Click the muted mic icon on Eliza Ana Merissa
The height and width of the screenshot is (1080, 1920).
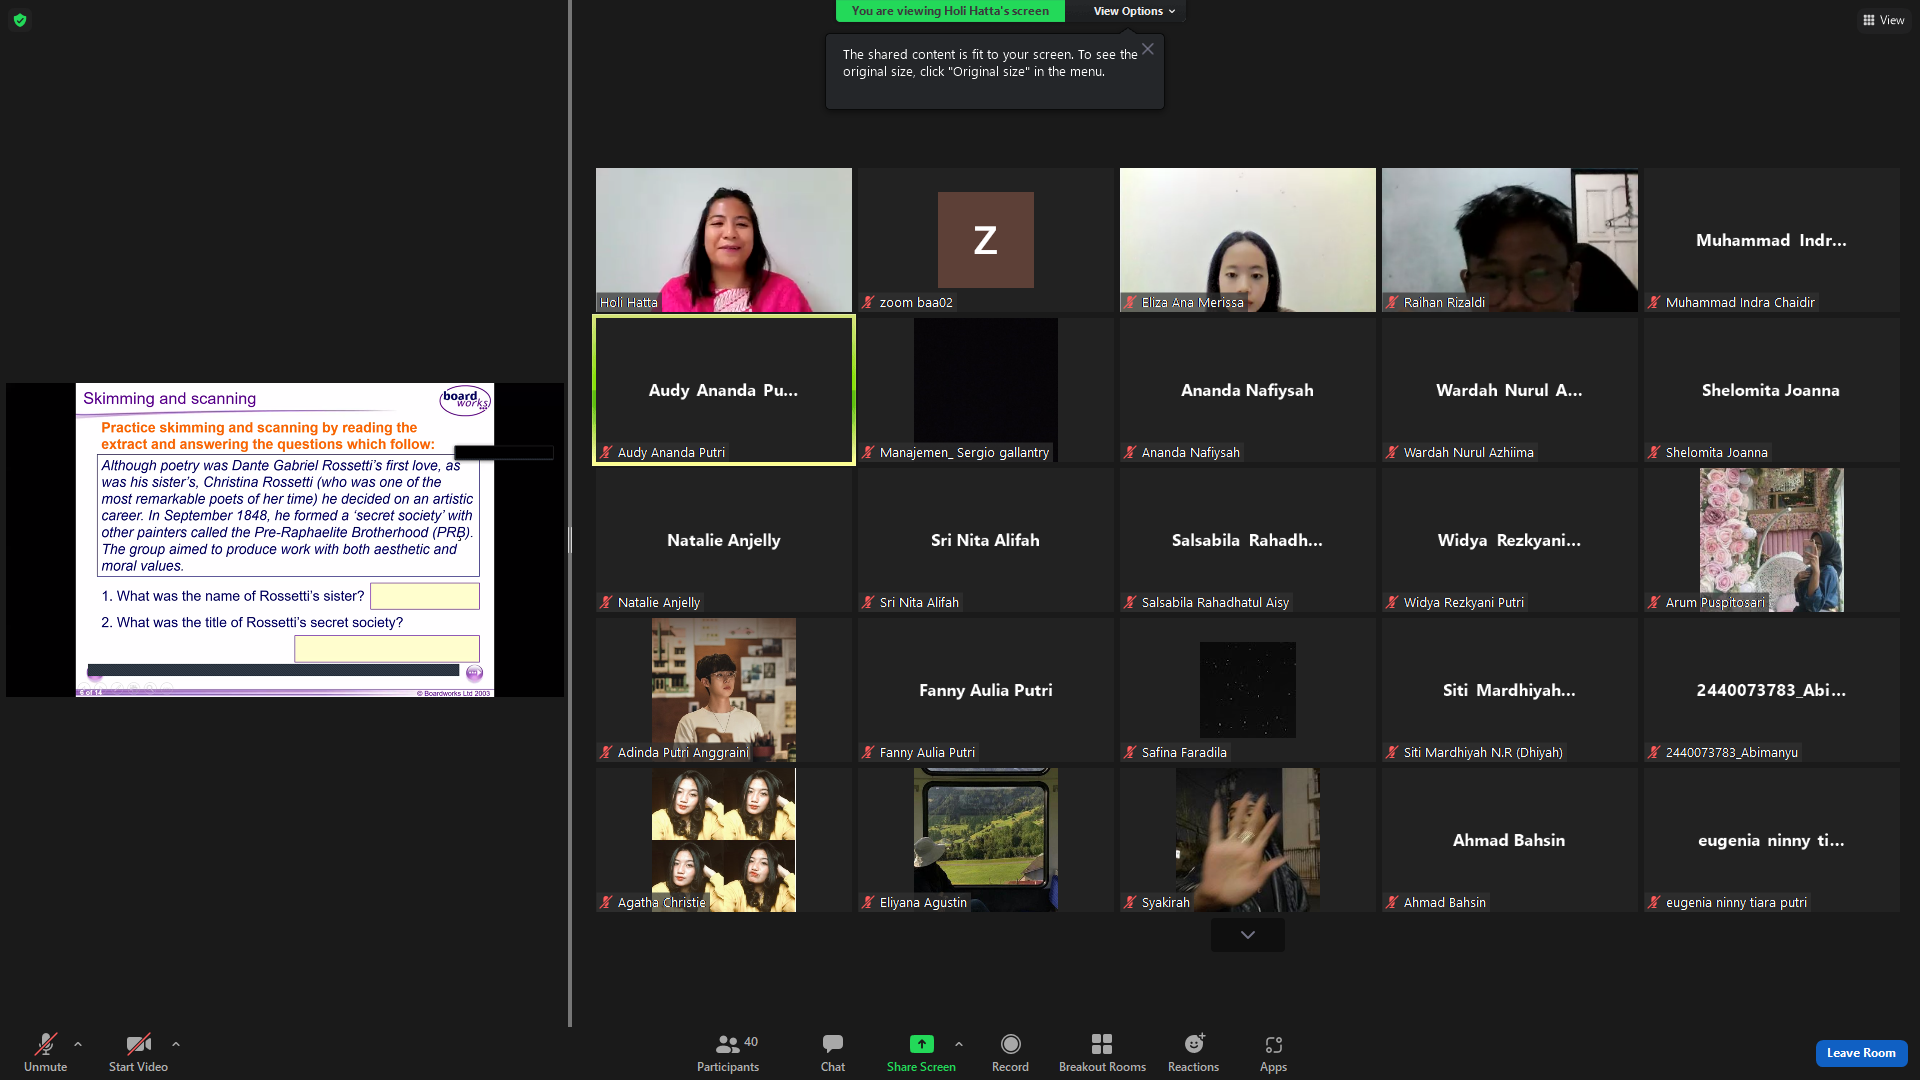[1130, 302]
